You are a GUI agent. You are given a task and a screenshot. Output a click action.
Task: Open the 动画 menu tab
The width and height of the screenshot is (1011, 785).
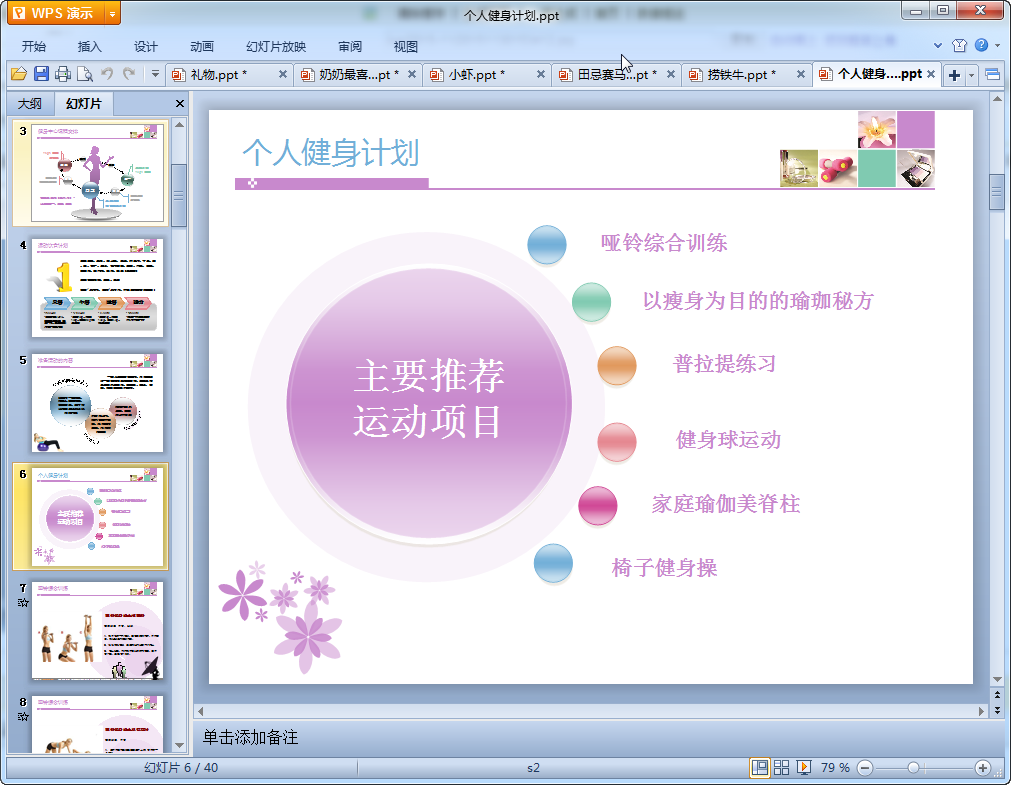(202, 46)
